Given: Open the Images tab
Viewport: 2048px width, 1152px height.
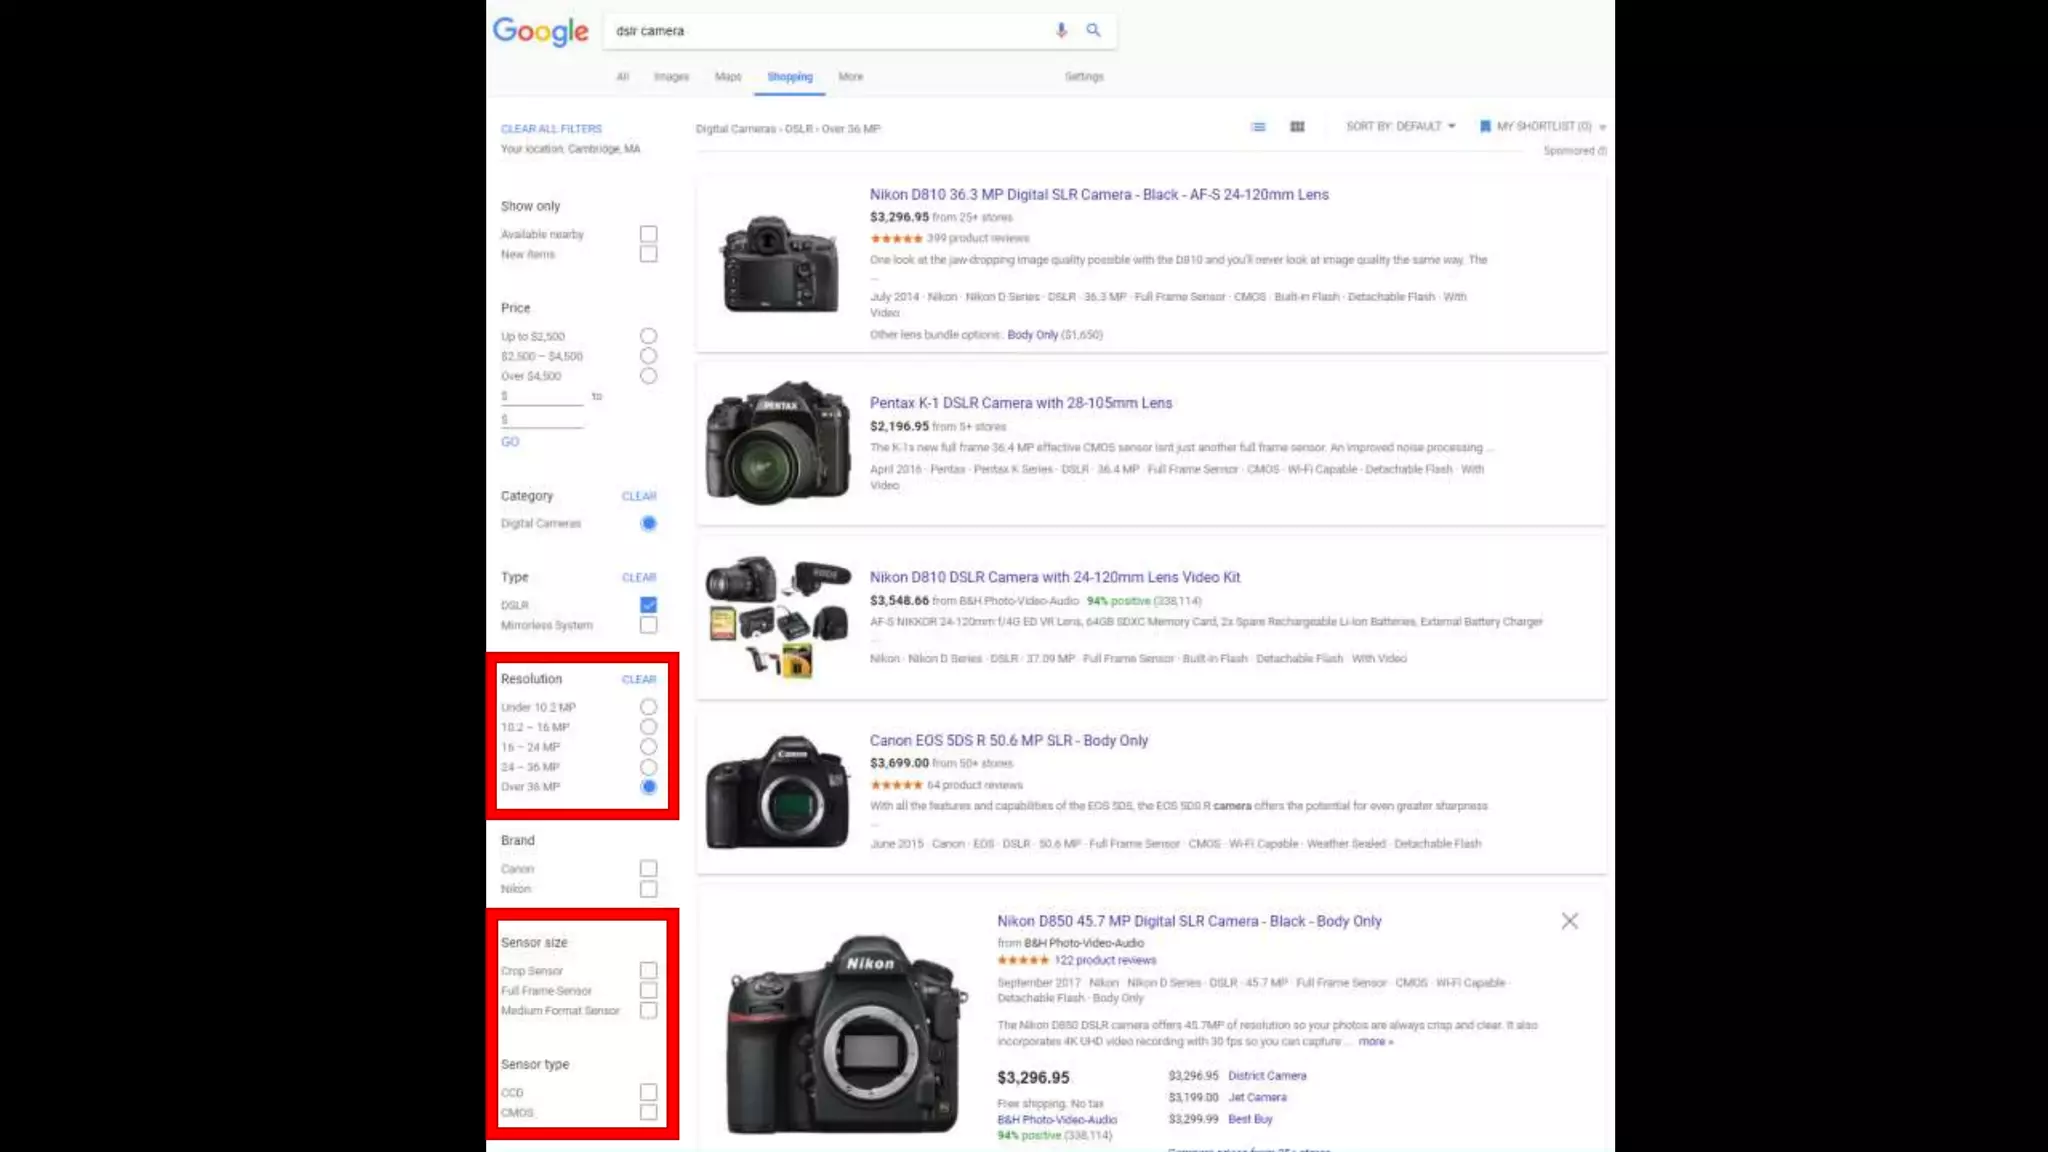Looking at the screenshot, I should click(671, 77).
